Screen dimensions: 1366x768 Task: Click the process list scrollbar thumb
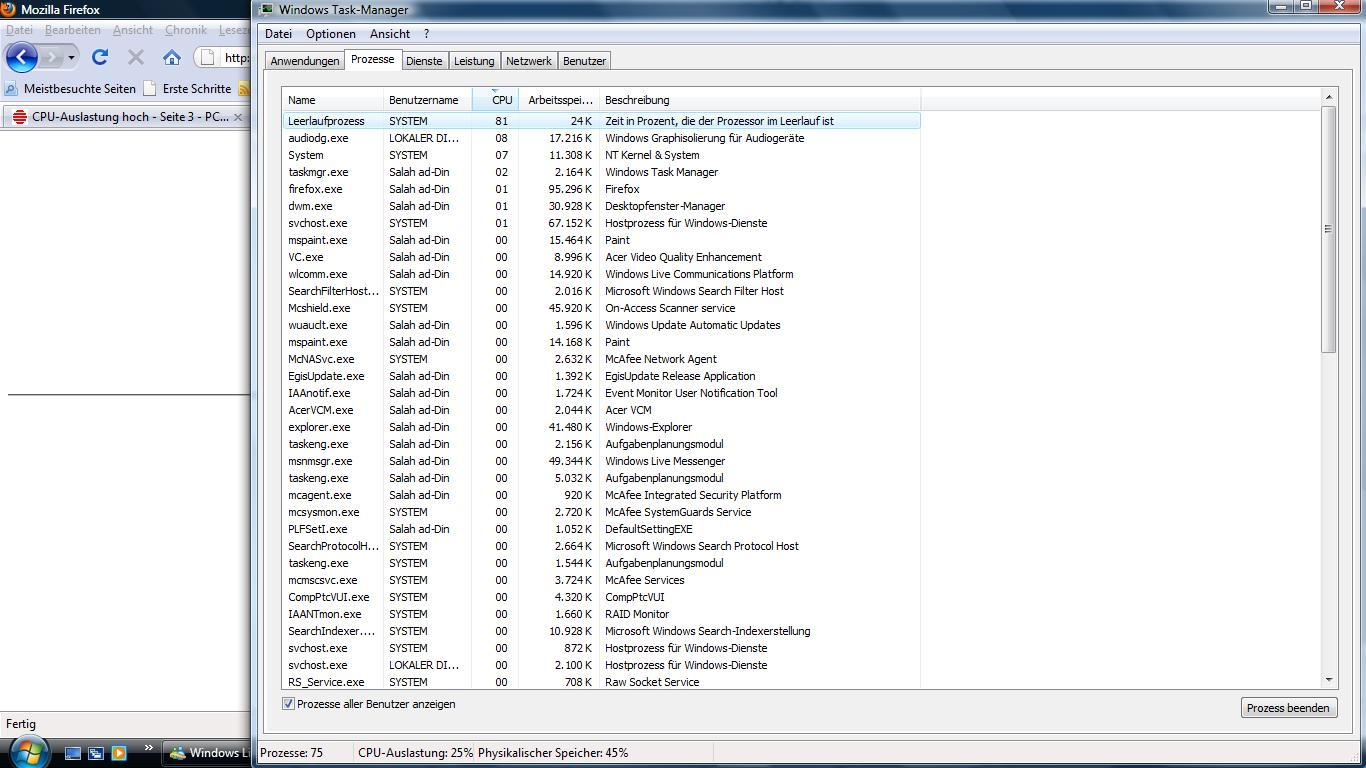[x=1329, y=229]
